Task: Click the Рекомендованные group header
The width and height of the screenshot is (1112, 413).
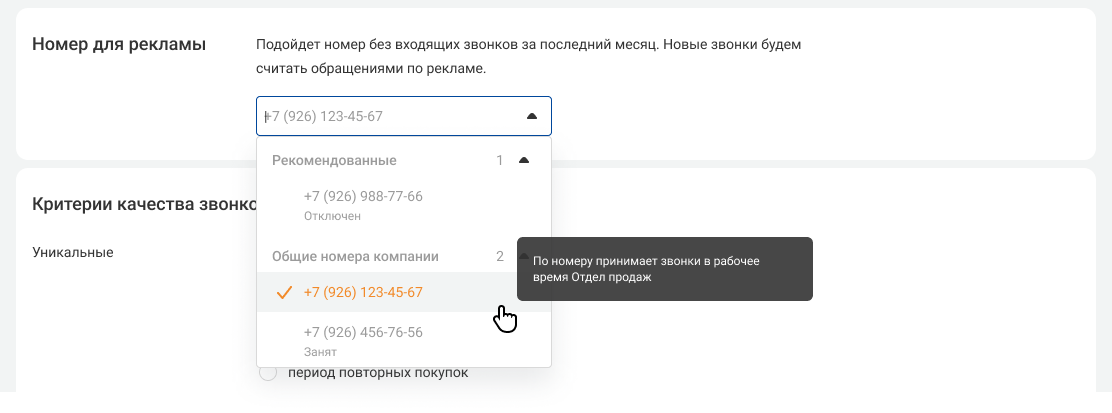Action: point(335,160)
